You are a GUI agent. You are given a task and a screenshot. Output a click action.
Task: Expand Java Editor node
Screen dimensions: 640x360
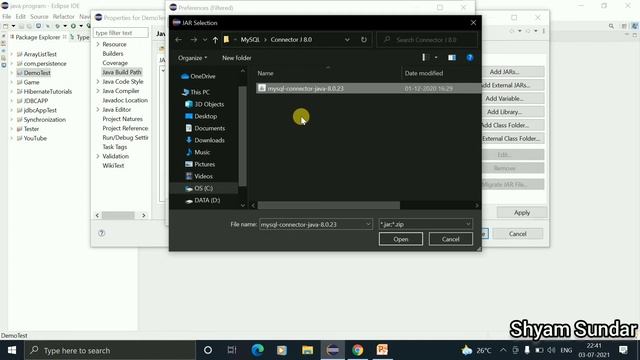98,110
